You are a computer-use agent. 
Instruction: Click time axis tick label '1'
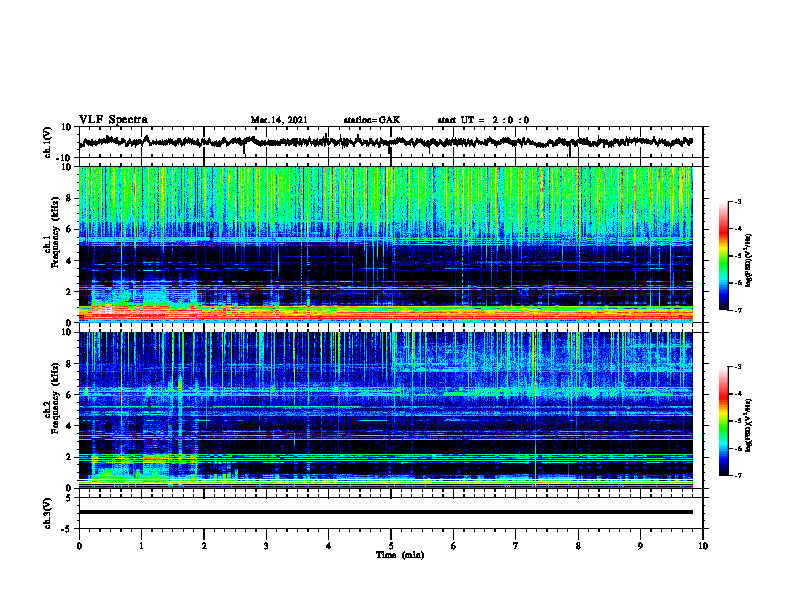click(141, 546)
